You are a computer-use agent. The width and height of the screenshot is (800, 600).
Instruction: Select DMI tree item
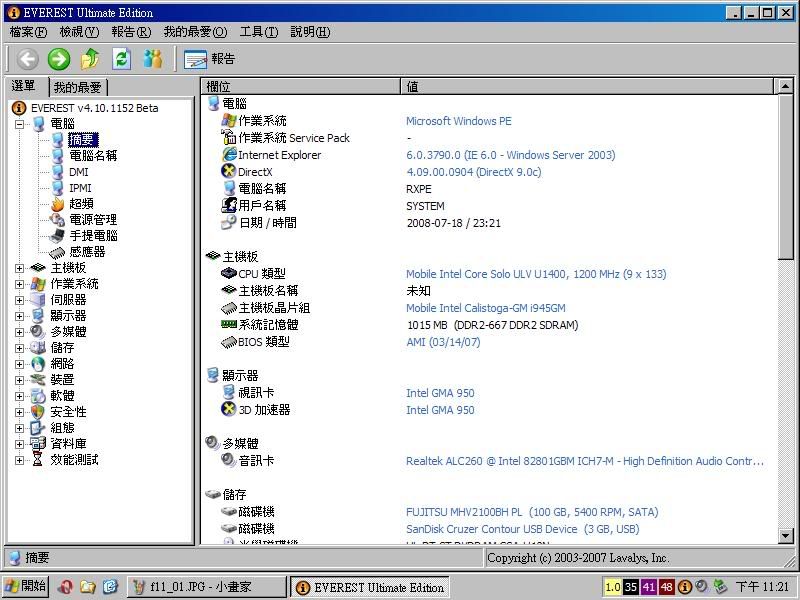[x=79, y=172]
